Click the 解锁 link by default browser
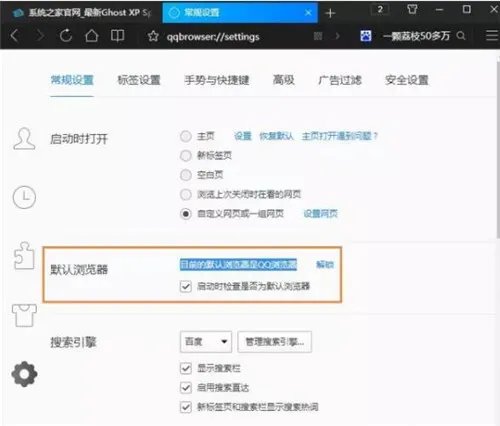The image size is (500, 426). coord(325,265)
